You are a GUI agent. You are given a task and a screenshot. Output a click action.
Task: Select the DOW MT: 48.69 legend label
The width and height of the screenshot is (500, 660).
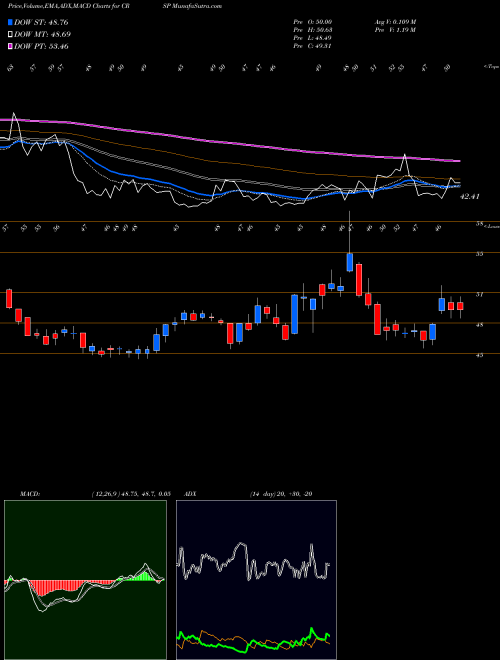click(43, 35)
